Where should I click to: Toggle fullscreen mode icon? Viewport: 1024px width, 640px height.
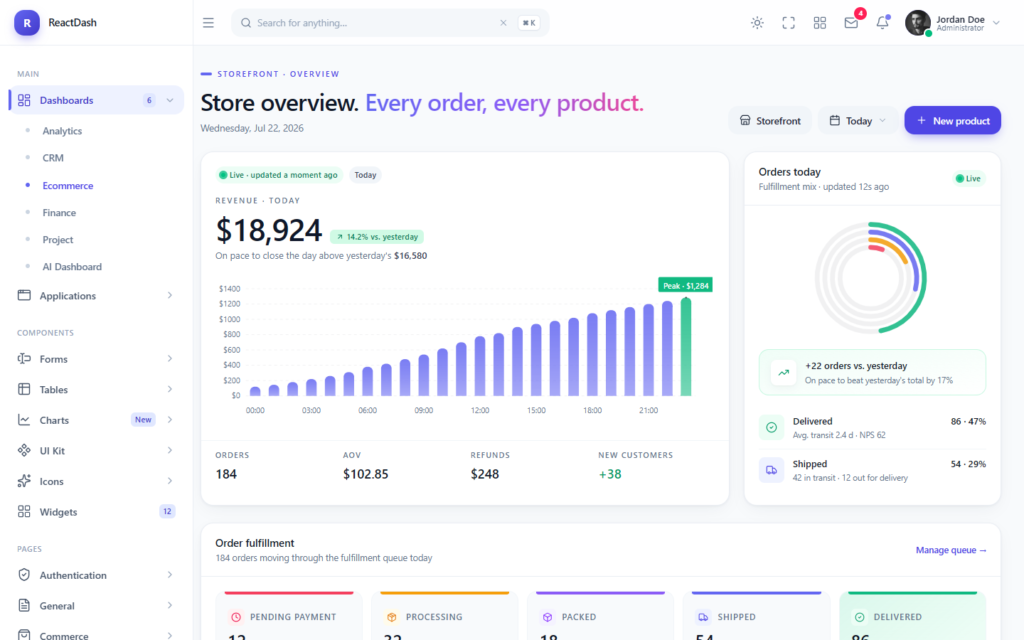click(x=788, y=23)
